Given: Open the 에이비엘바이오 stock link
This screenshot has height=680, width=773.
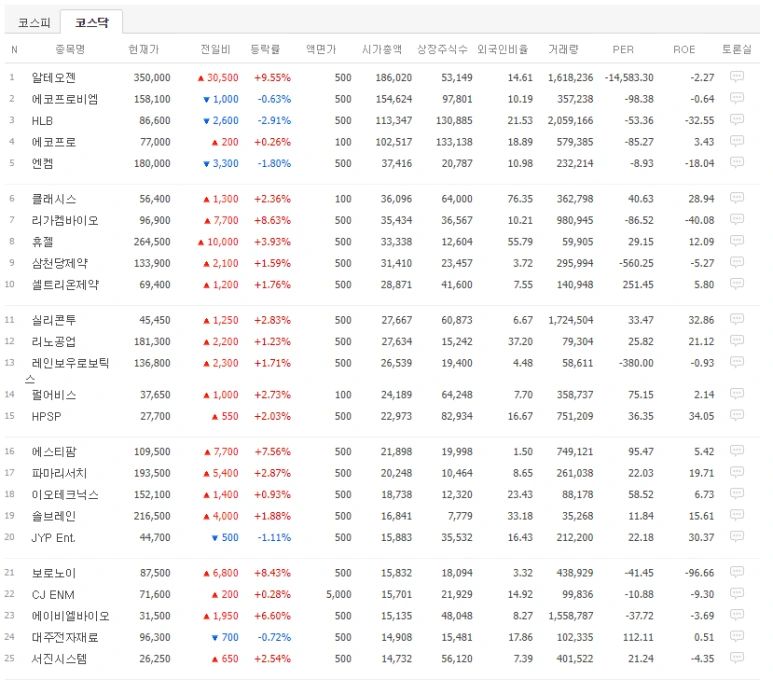Looking at the screenshot, I should (x=70, y=616).
